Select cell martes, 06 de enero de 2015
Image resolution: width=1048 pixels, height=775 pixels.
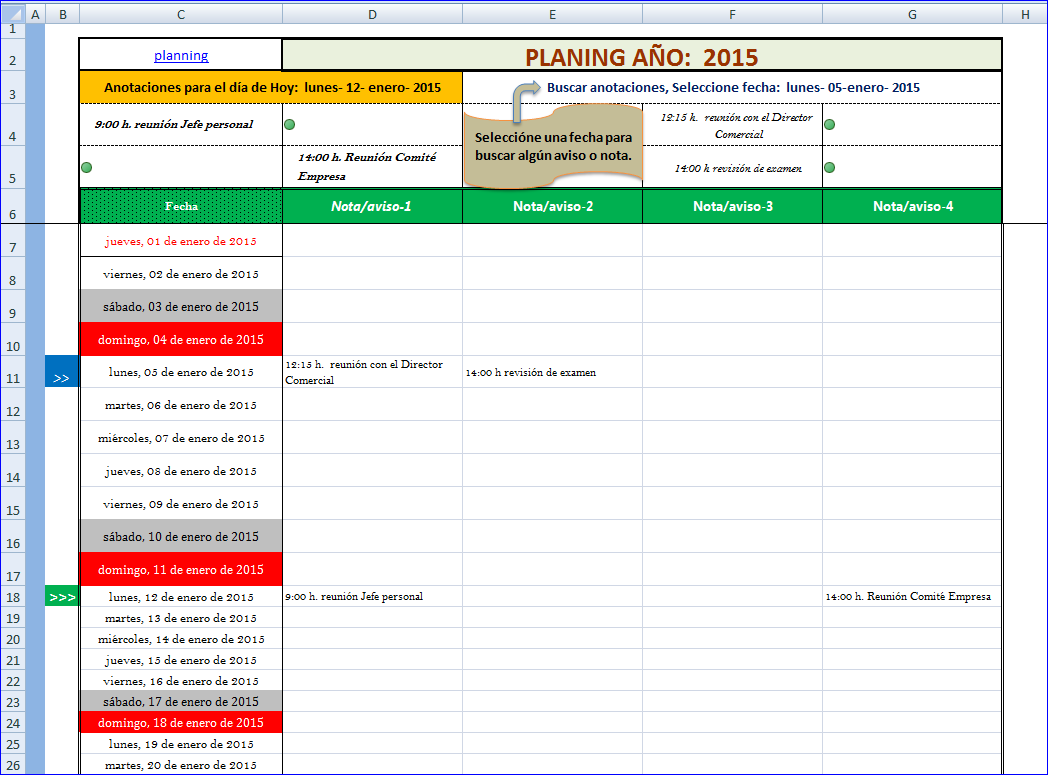click(181, 405)
